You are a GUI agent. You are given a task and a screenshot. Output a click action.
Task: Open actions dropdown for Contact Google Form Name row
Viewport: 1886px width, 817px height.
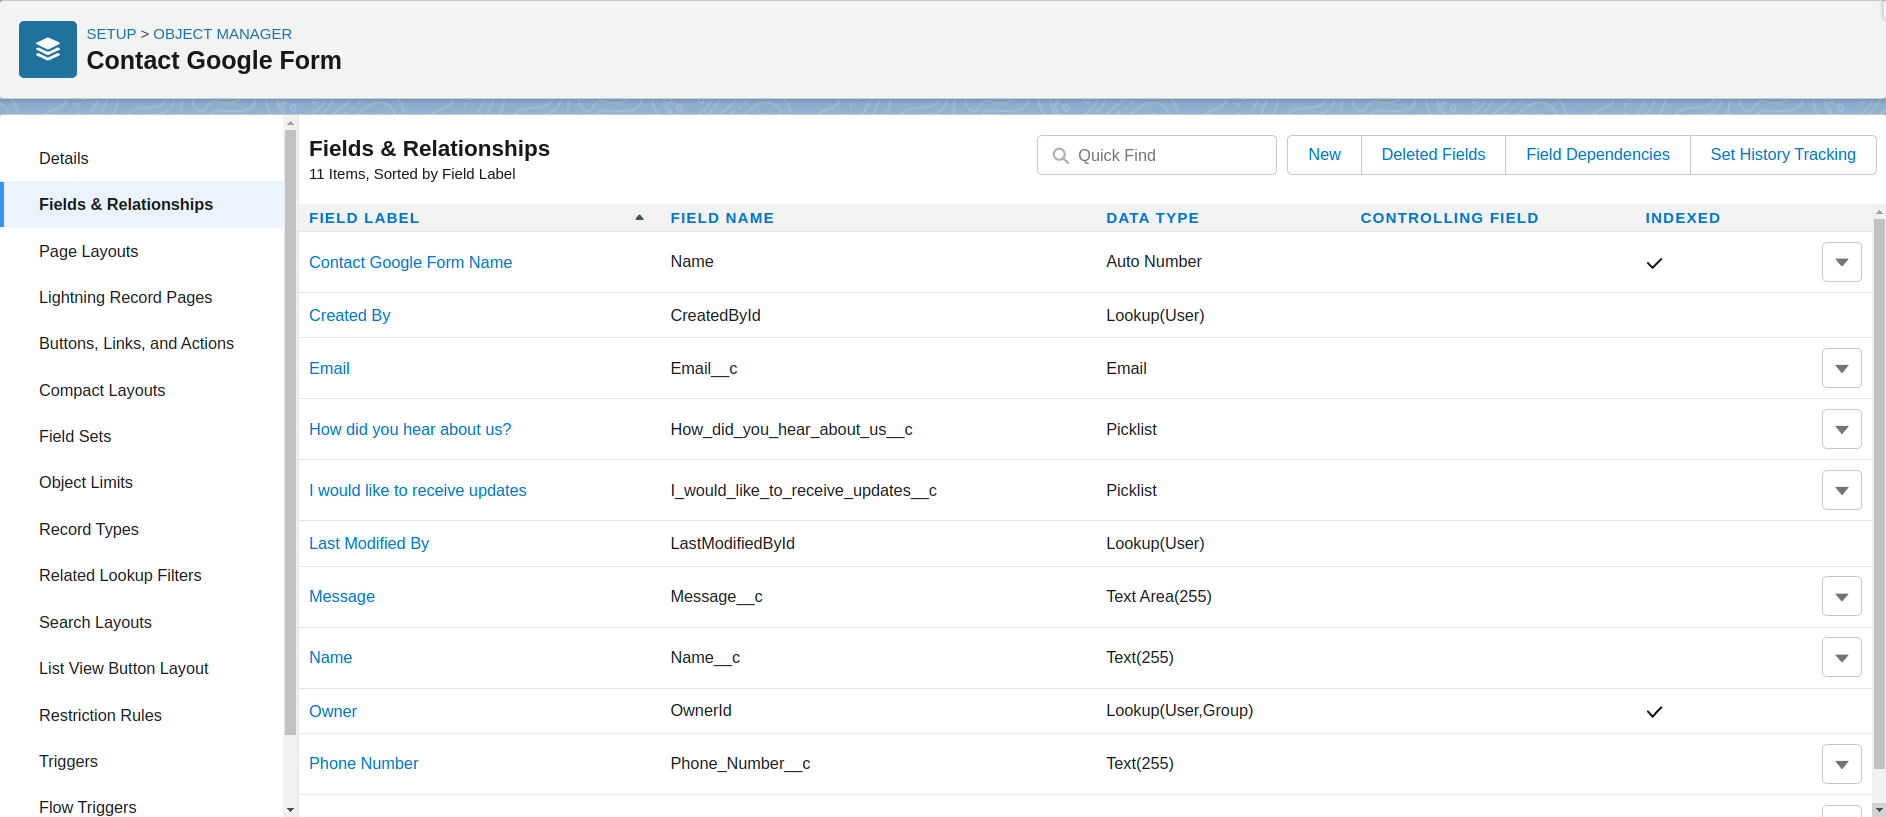(1841, 262)
